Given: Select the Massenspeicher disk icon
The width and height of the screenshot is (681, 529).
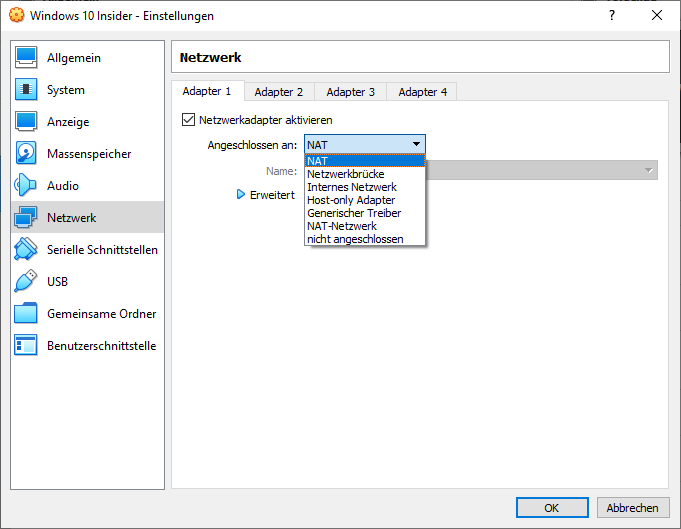Looking at the screenshot, I should 26,153.
